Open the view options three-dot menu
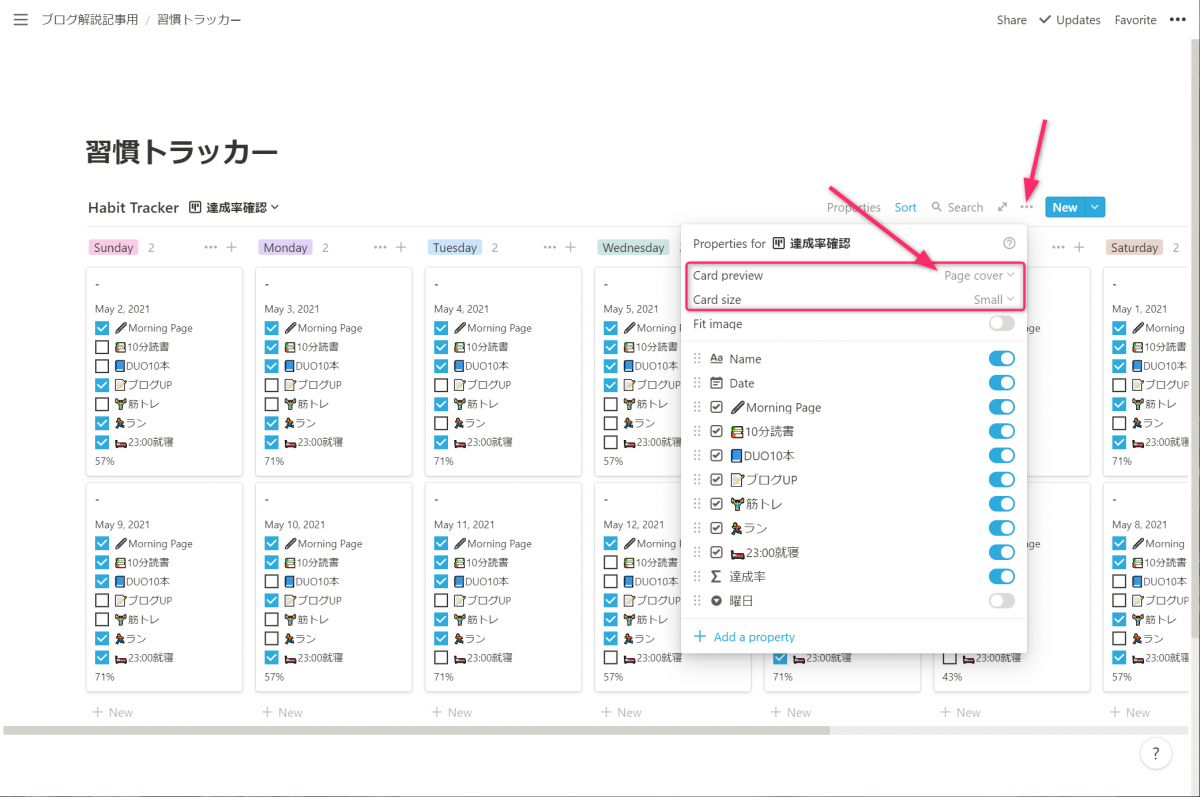 (1027, 207)
